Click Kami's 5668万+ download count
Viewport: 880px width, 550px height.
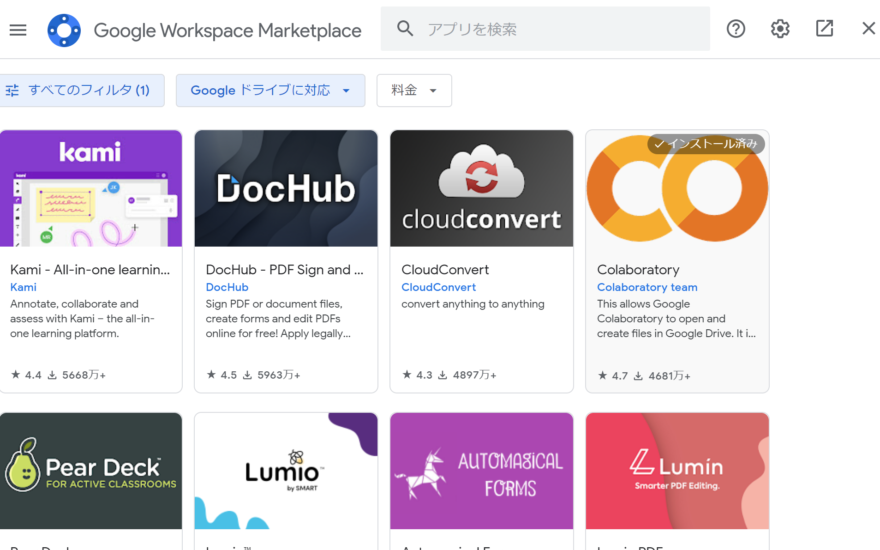(x=77, y=375)
